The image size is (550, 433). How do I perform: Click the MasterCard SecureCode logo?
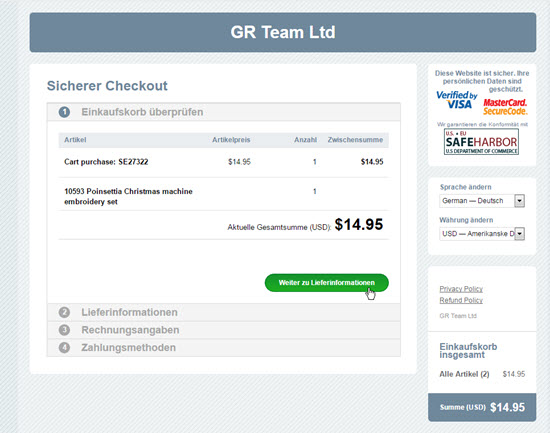pos(505,107)
